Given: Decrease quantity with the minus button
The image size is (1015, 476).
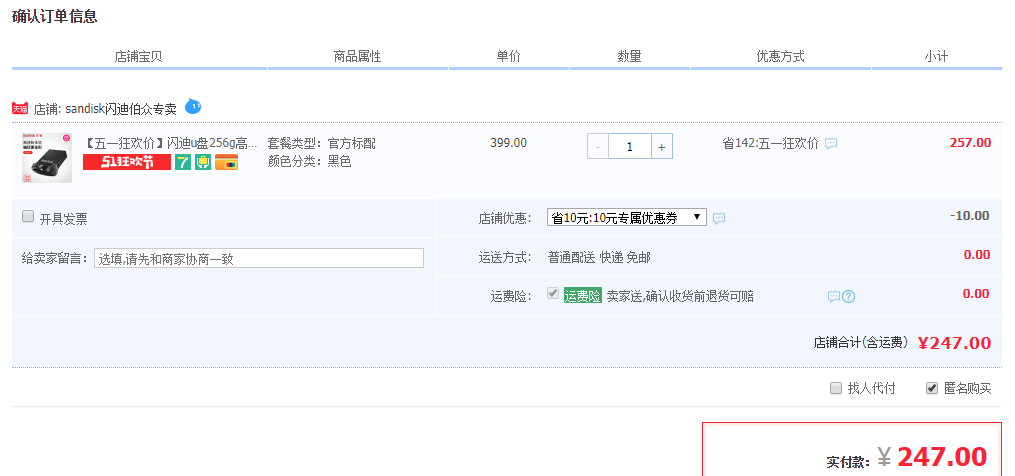Looking at the screenshot, I should tap(597, 146).
